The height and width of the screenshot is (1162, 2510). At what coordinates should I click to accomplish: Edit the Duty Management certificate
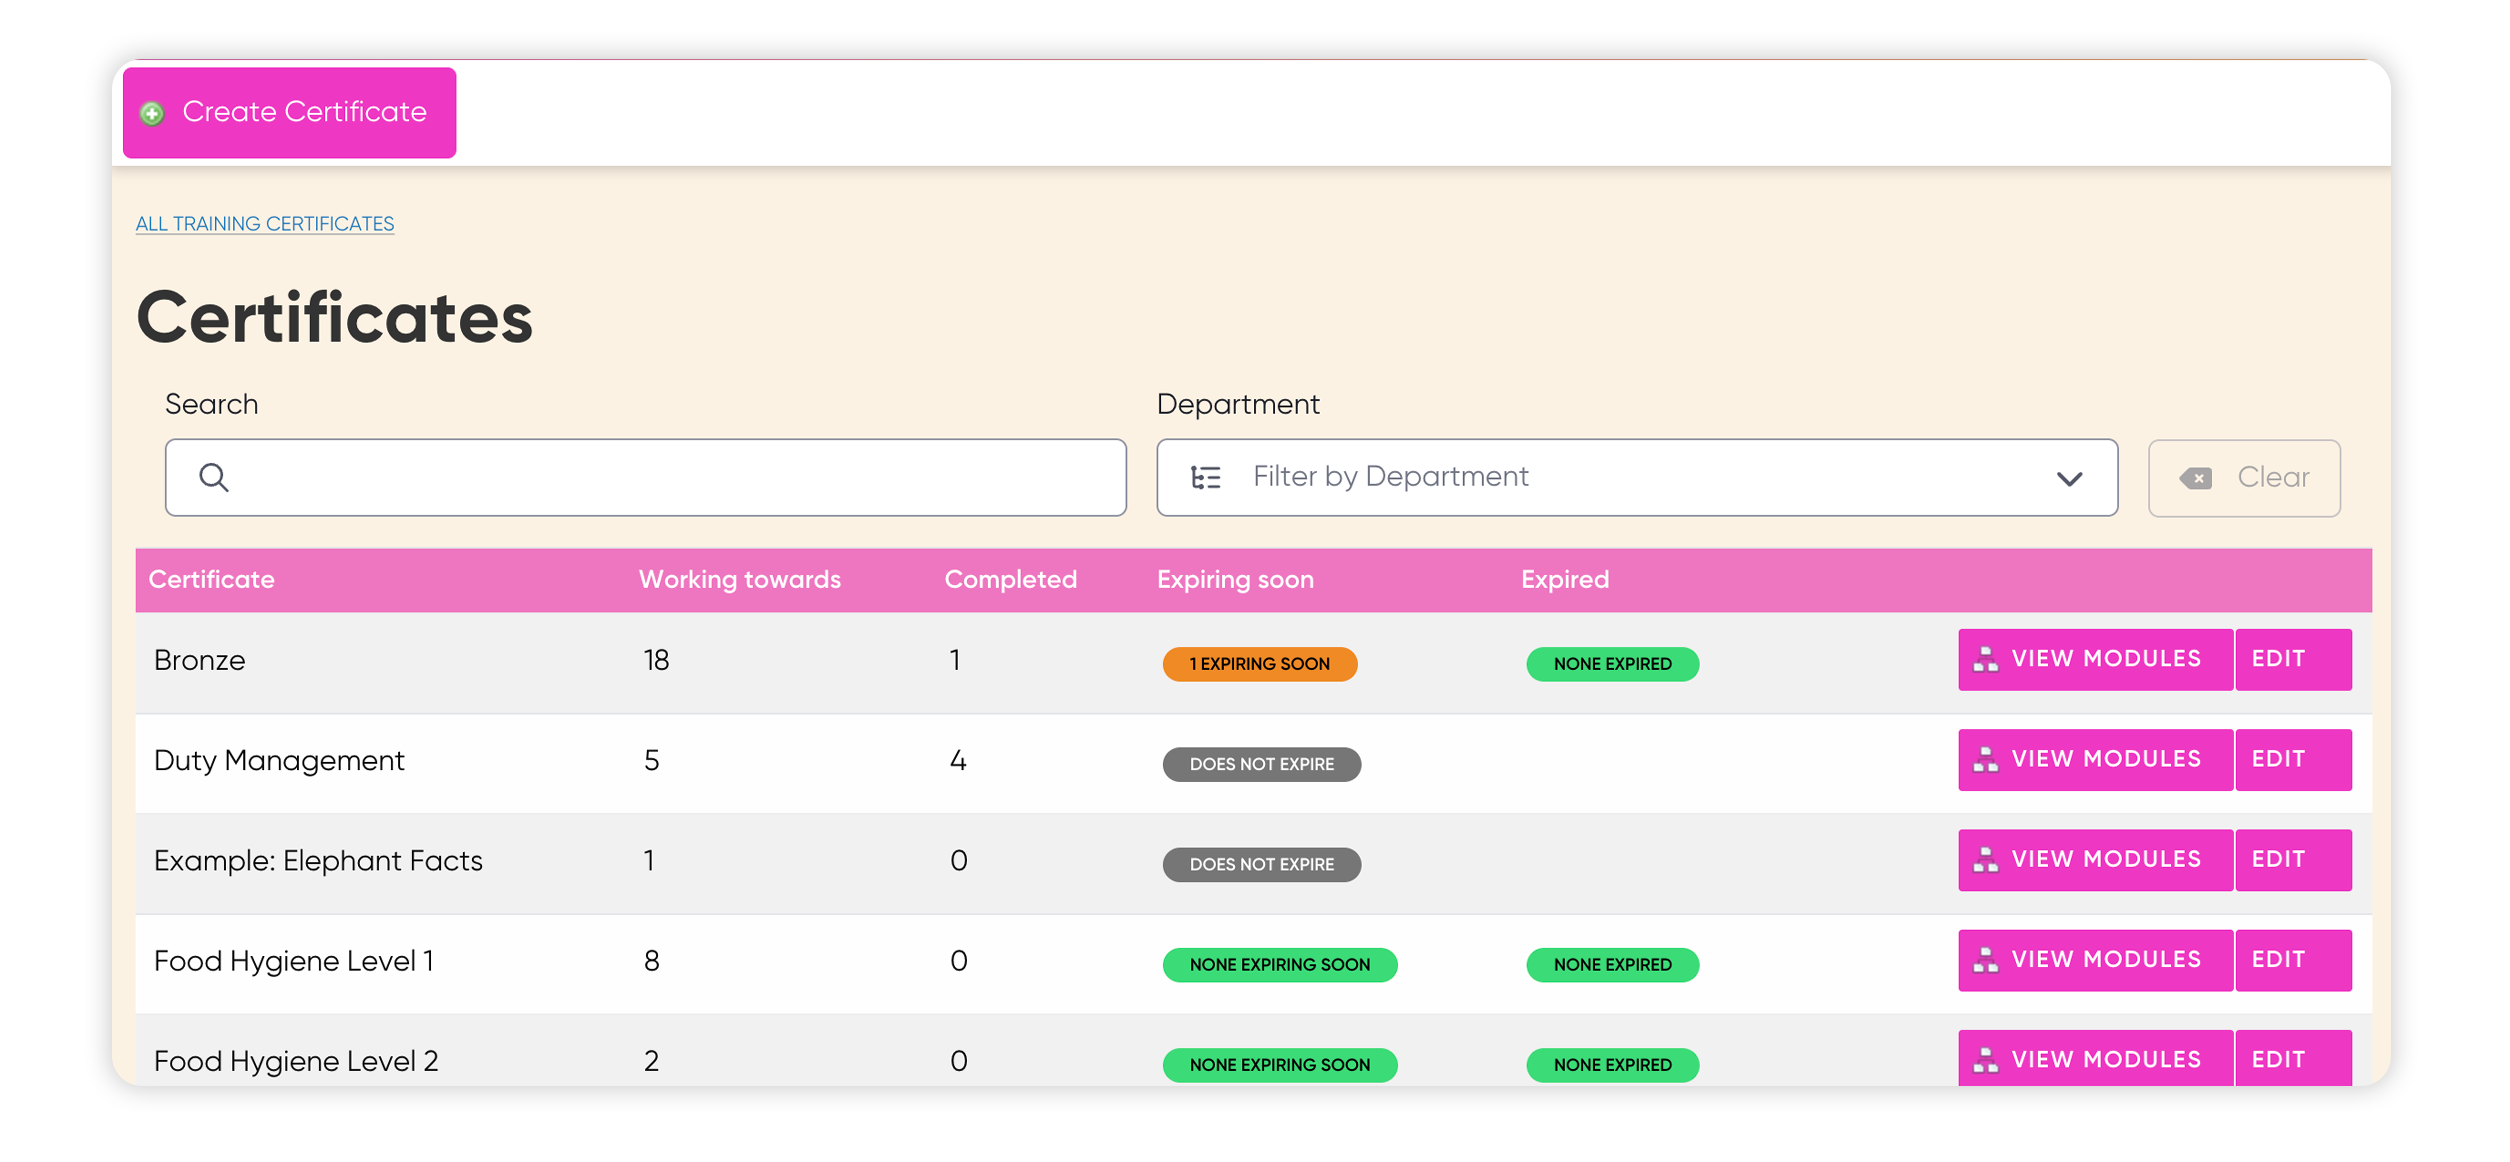pos(2293,760)
